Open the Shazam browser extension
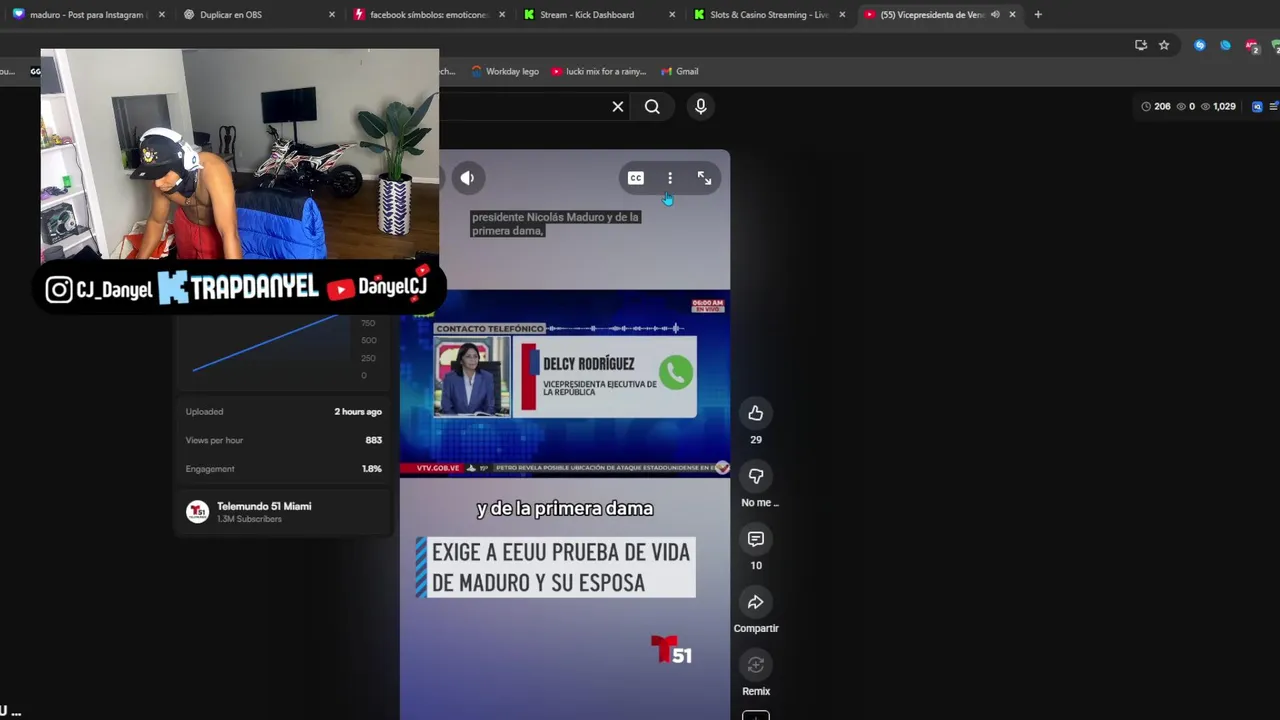The image size is (1280, 720). tap(1200, 45)
